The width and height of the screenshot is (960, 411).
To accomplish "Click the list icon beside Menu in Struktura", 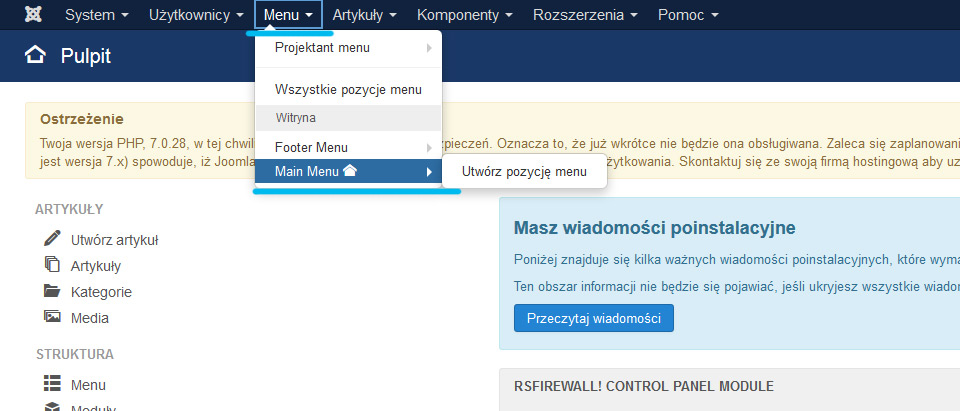I will point(53,384).
